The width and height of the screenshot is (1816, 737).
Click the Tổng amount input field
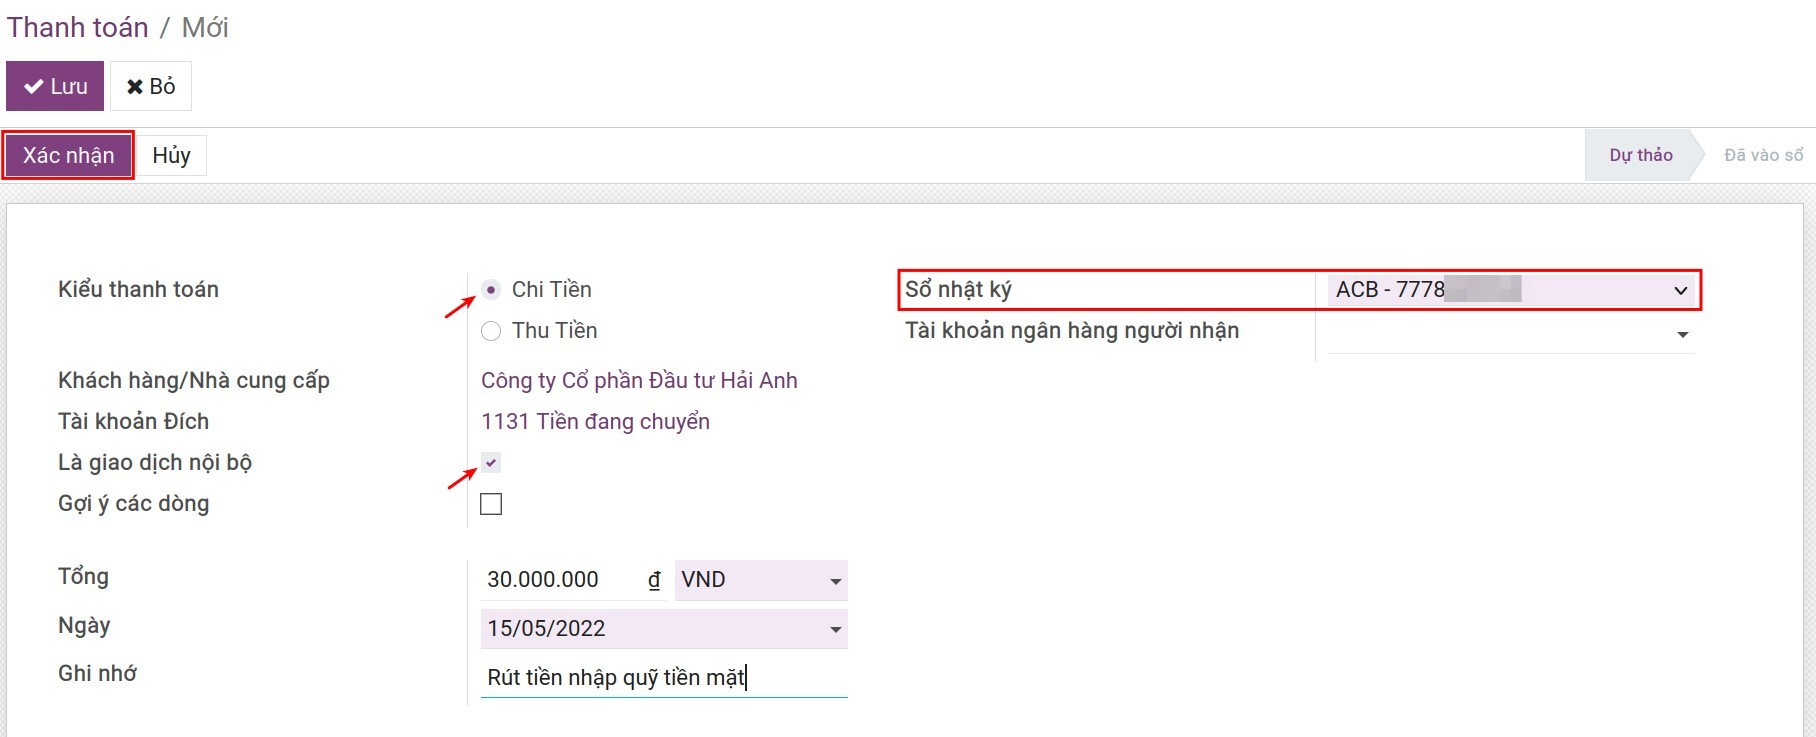point(560,580)
